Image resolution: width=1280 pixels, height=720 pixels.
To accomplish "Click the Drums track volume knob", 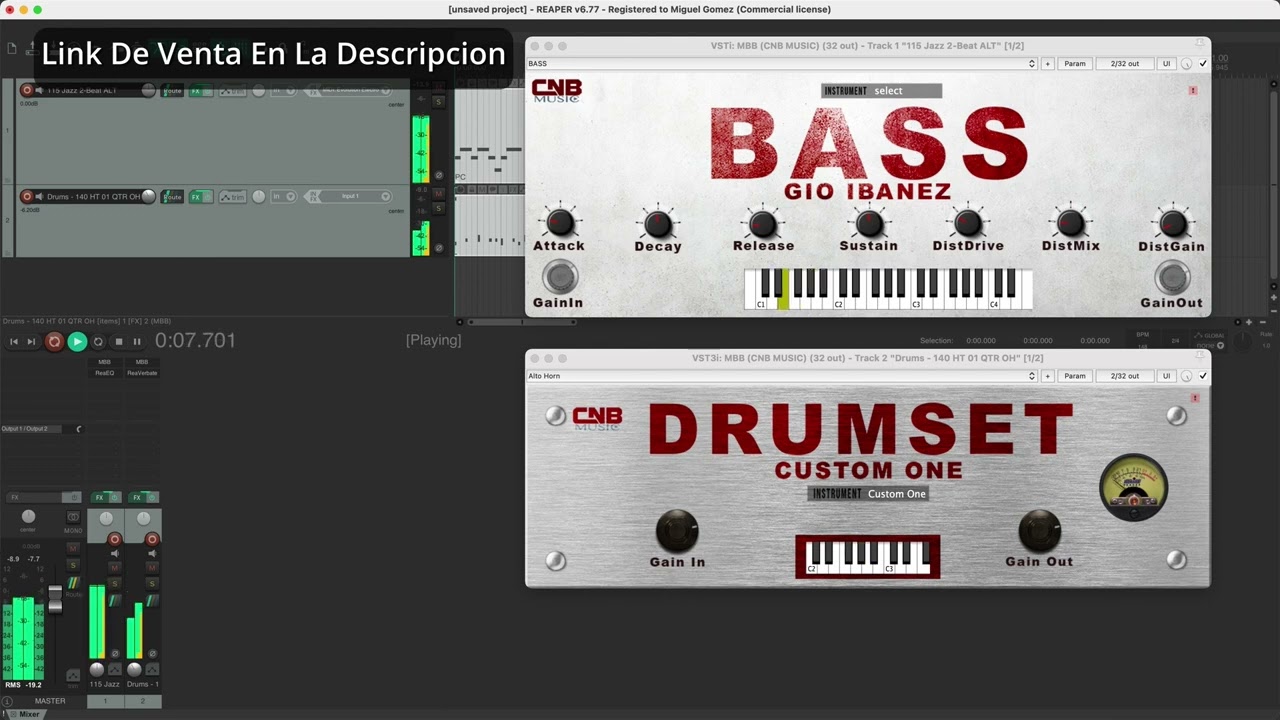I will (x=148, y=196).
